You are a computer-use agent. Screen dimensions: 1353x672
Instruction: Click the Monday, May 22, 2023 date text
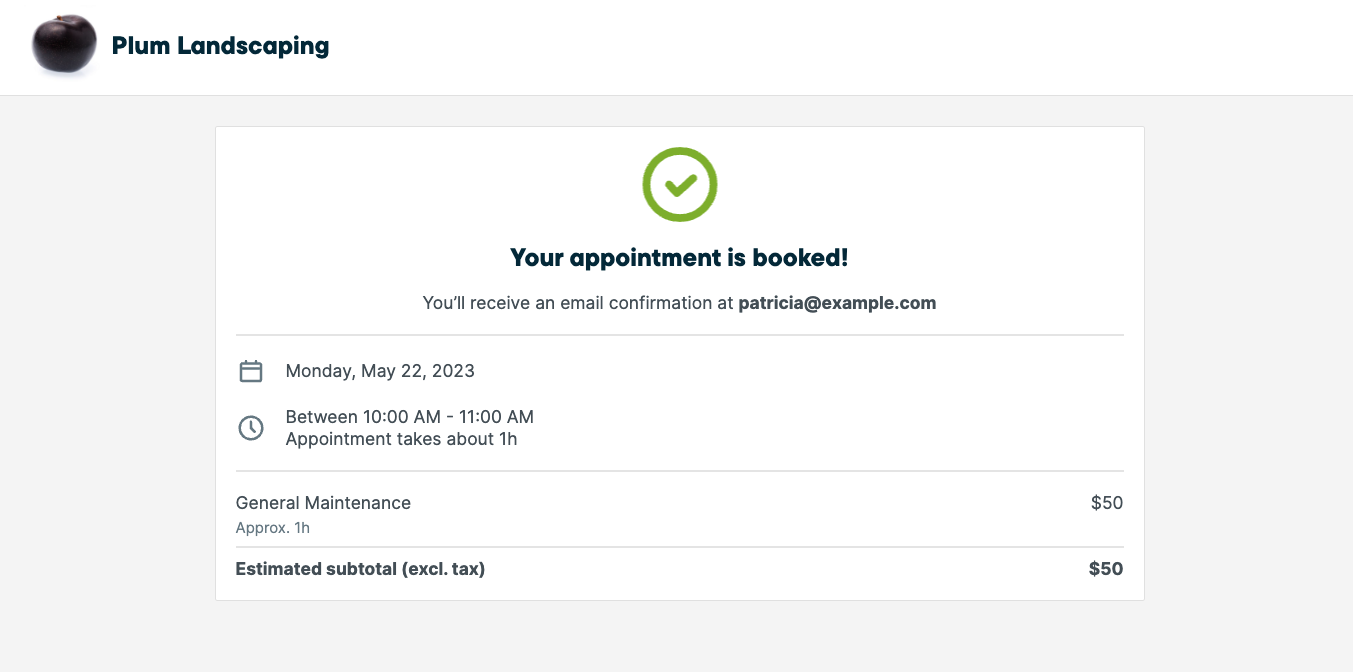(380, 371)
